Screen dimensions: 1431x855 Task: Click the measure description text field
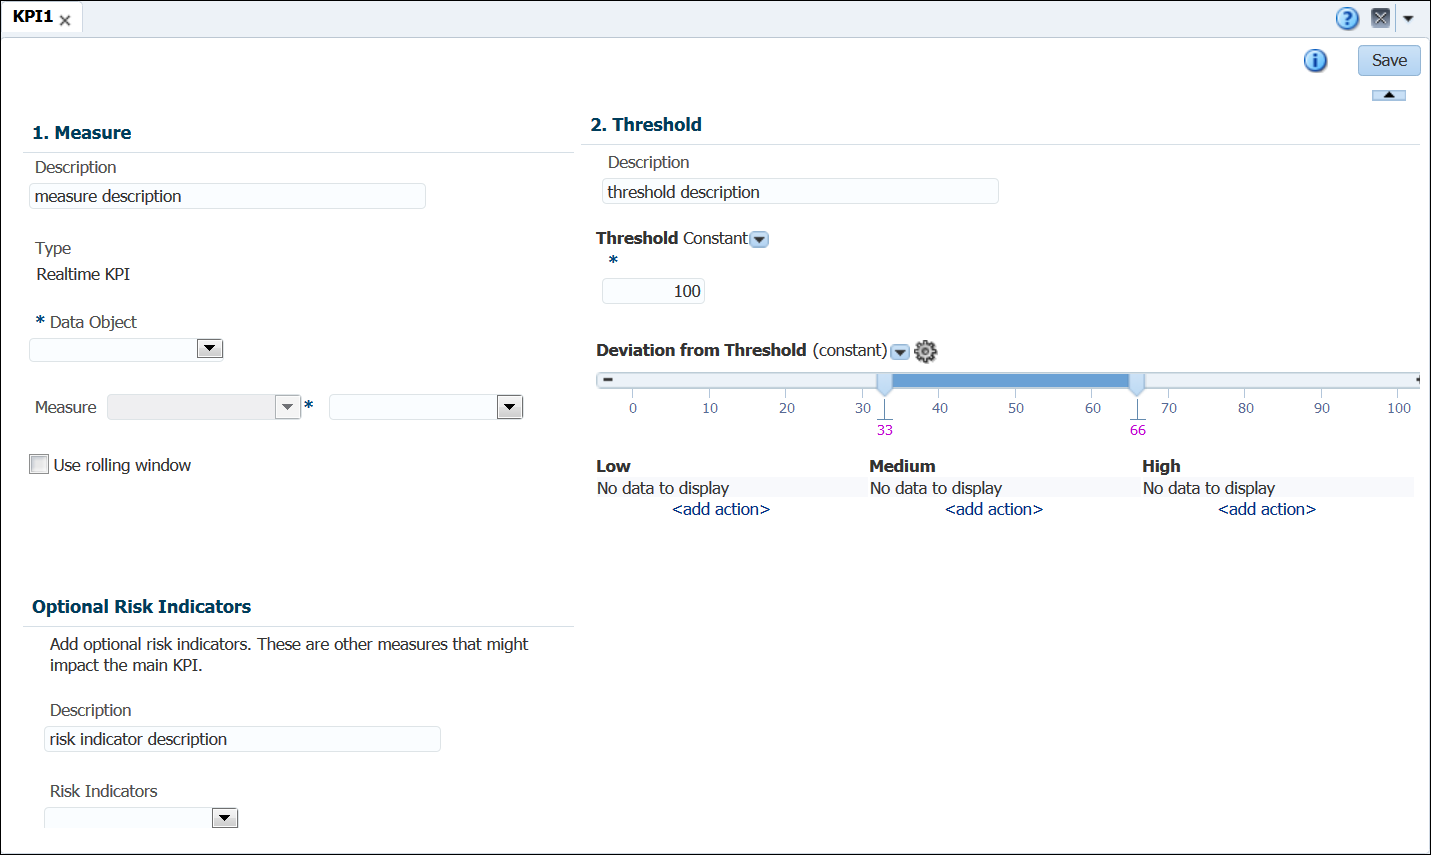[x=227, y=196]
